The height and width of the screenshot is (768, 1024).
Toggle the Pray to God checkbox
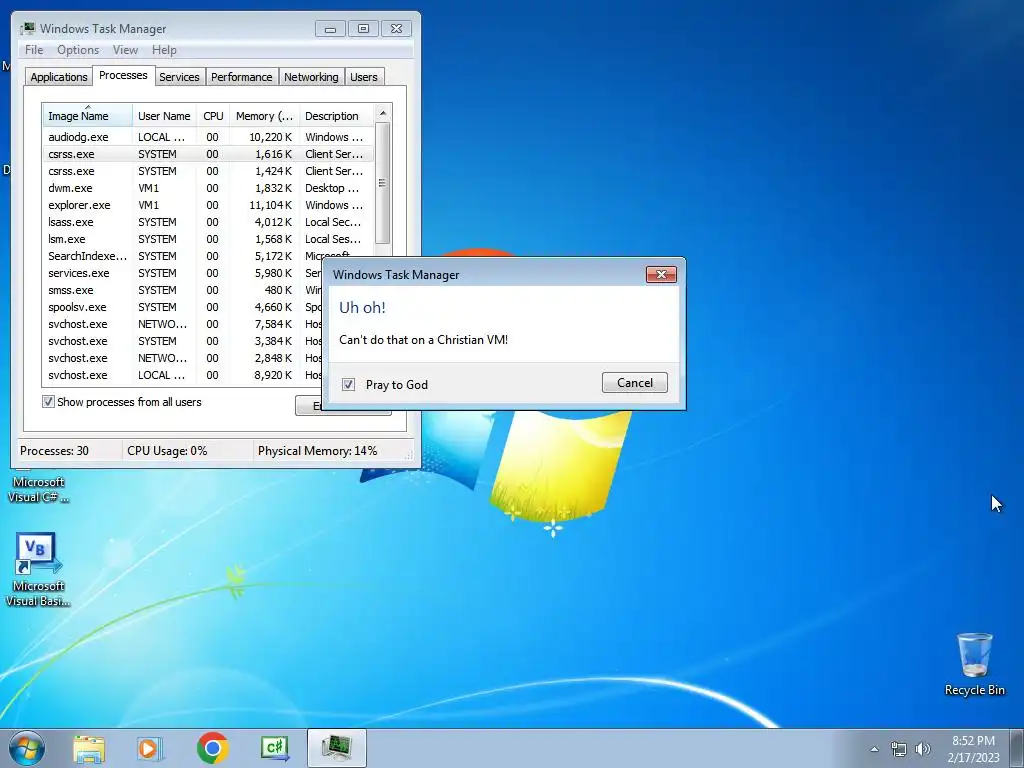(x=349, y=385)
